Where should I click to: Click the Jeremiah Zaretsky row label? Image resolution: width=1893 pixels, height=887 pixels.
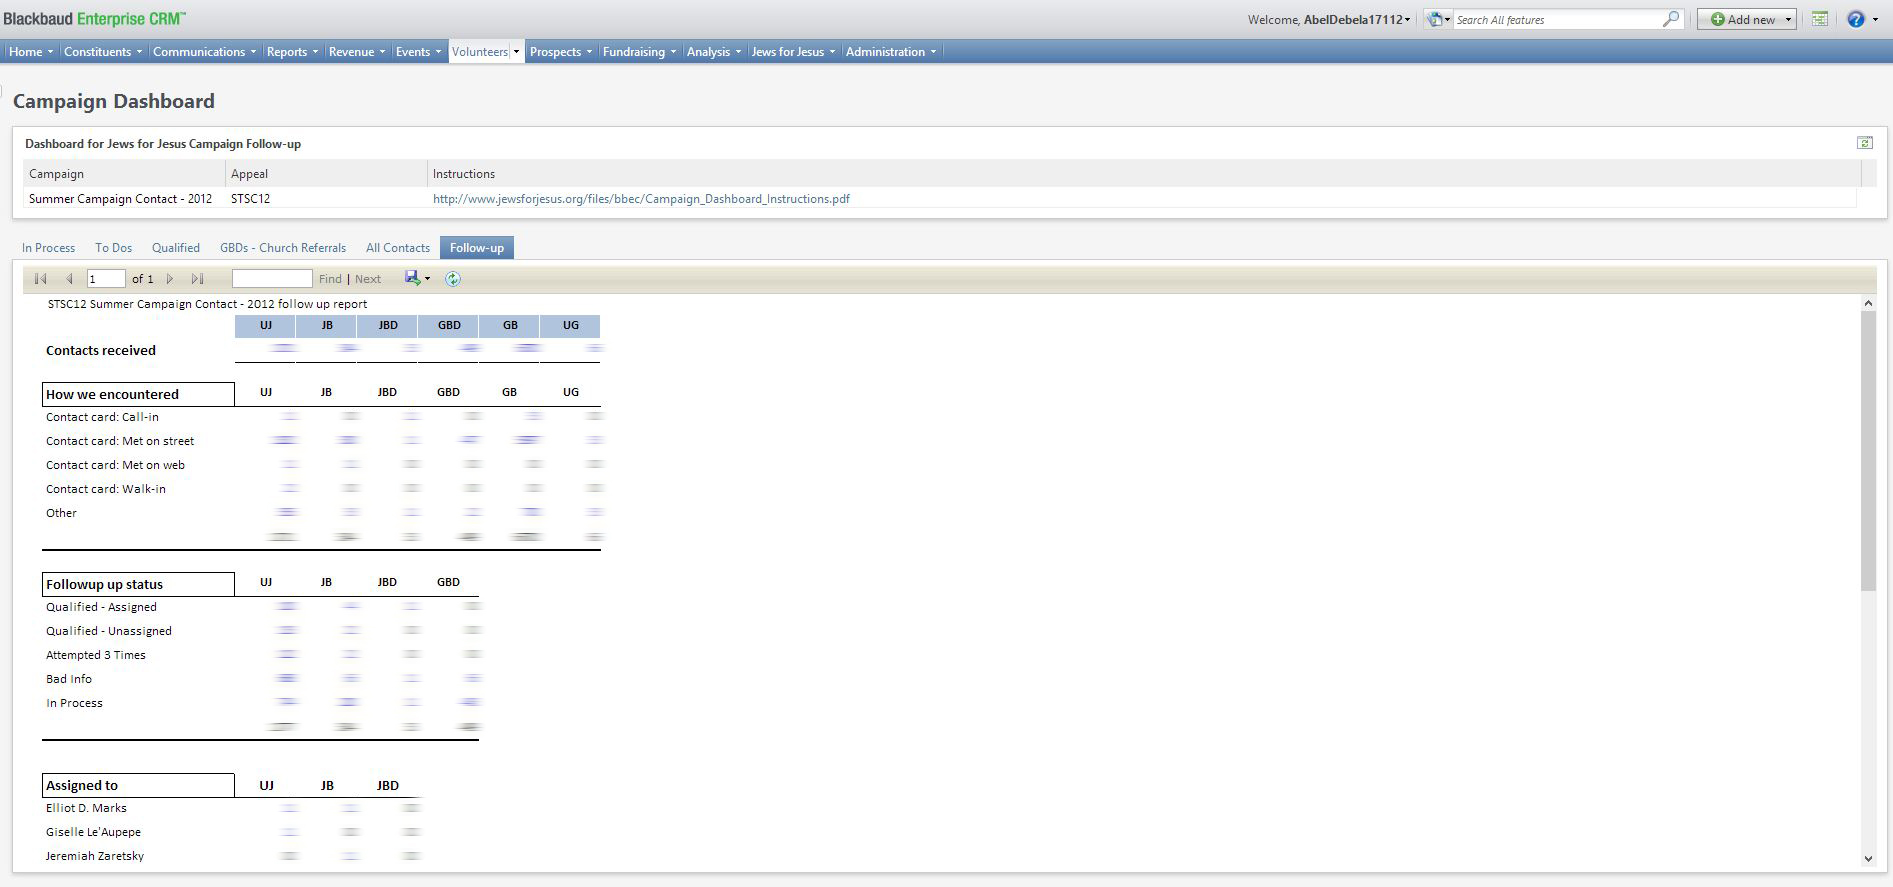[x=95, y=856]
